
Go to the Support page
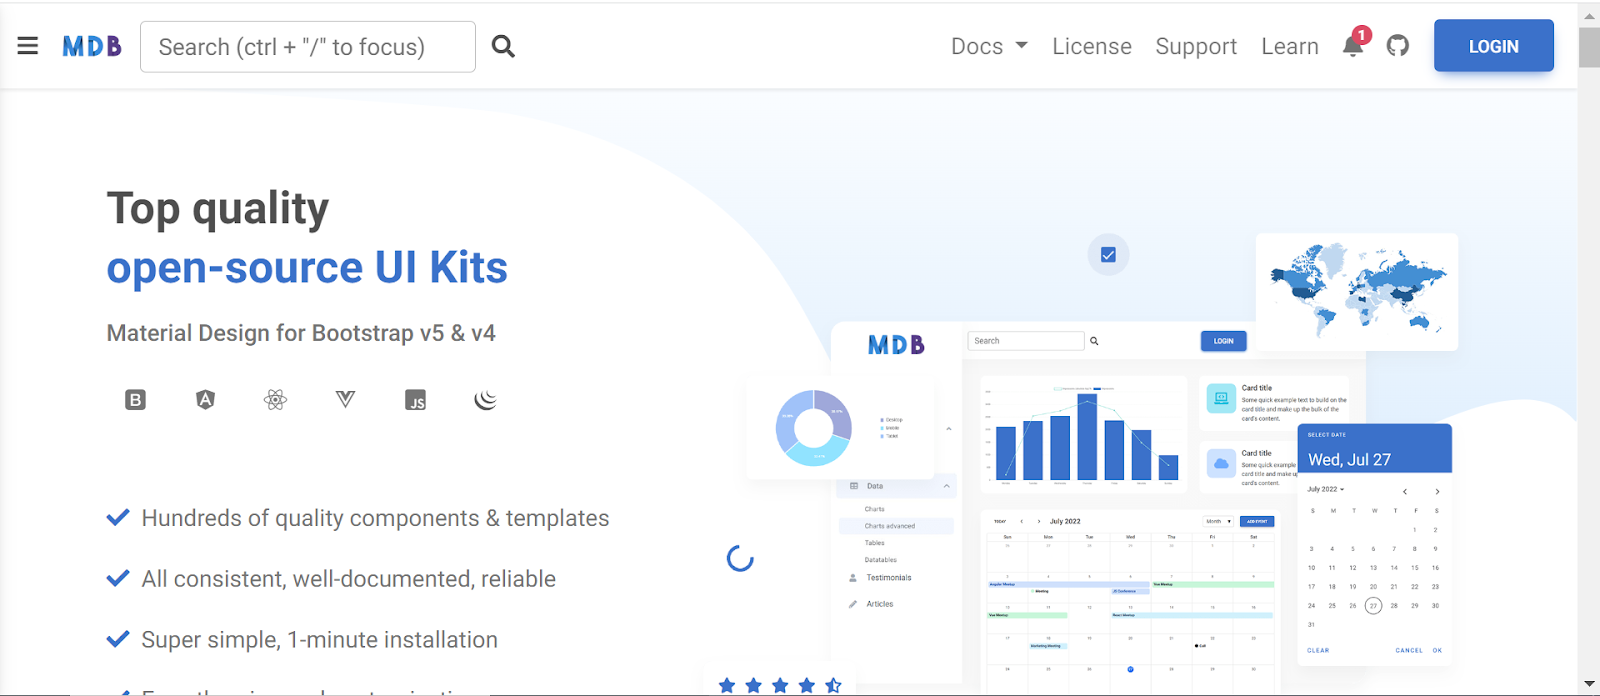point(1196,47)
